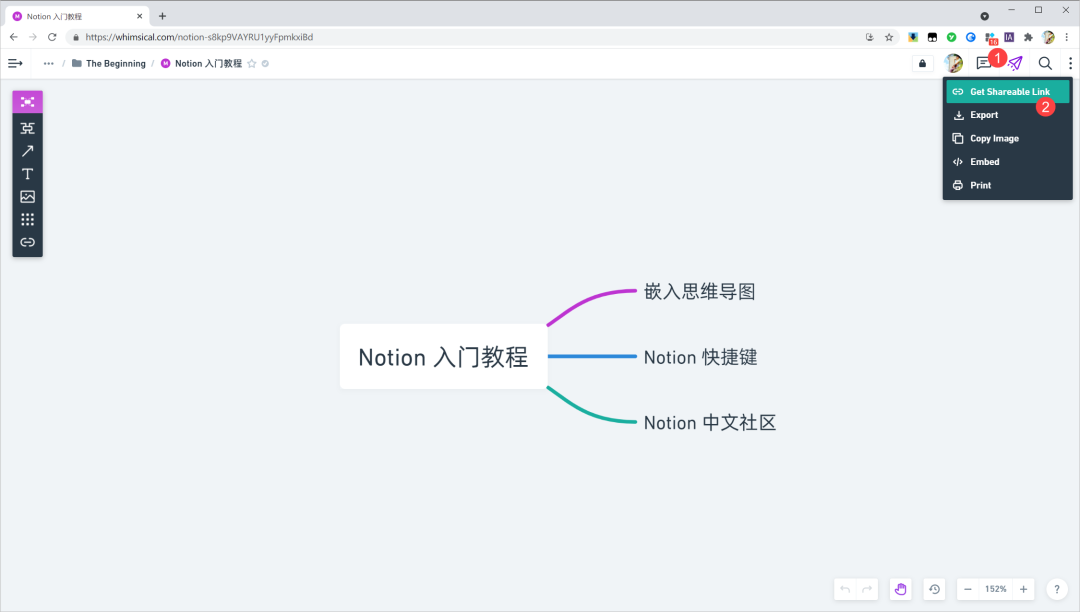
Task: Select the flowchart connector tool in sidebar
Action: 28,128
